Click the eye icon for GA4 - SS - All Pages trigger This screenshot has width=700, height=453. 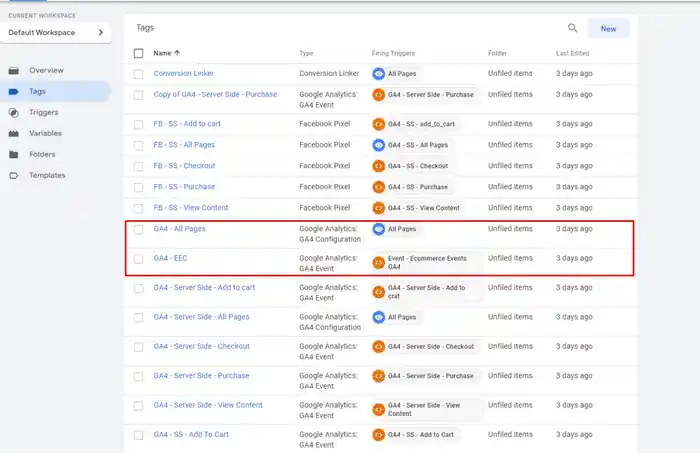point(379,145)
